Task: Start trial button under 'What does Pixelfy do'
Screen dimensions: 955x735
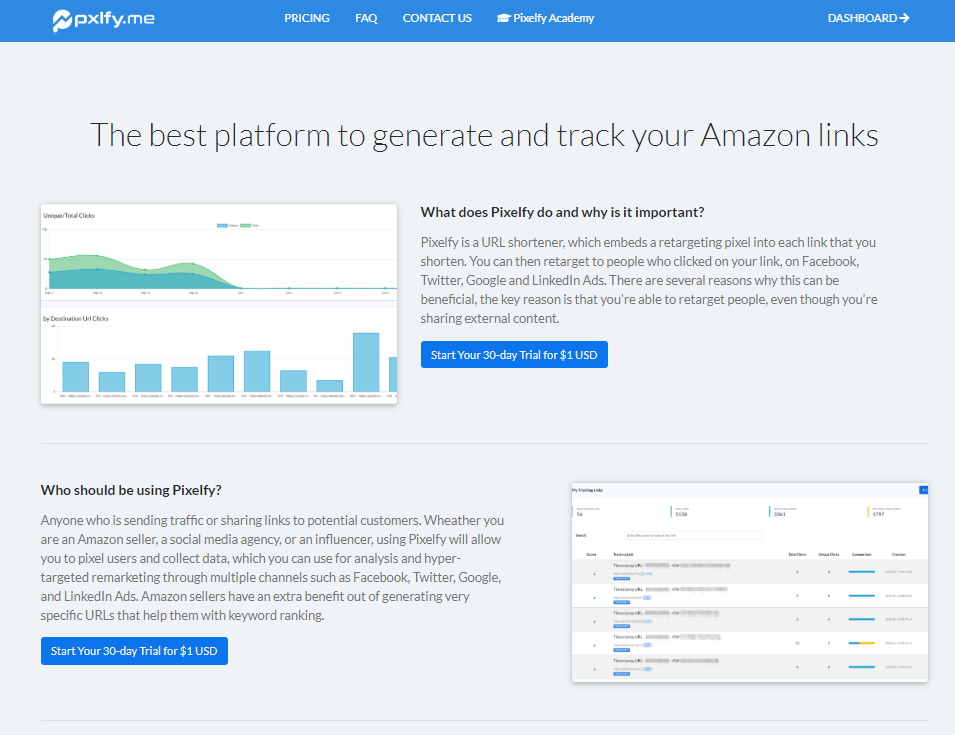Action: click(514, 355)
